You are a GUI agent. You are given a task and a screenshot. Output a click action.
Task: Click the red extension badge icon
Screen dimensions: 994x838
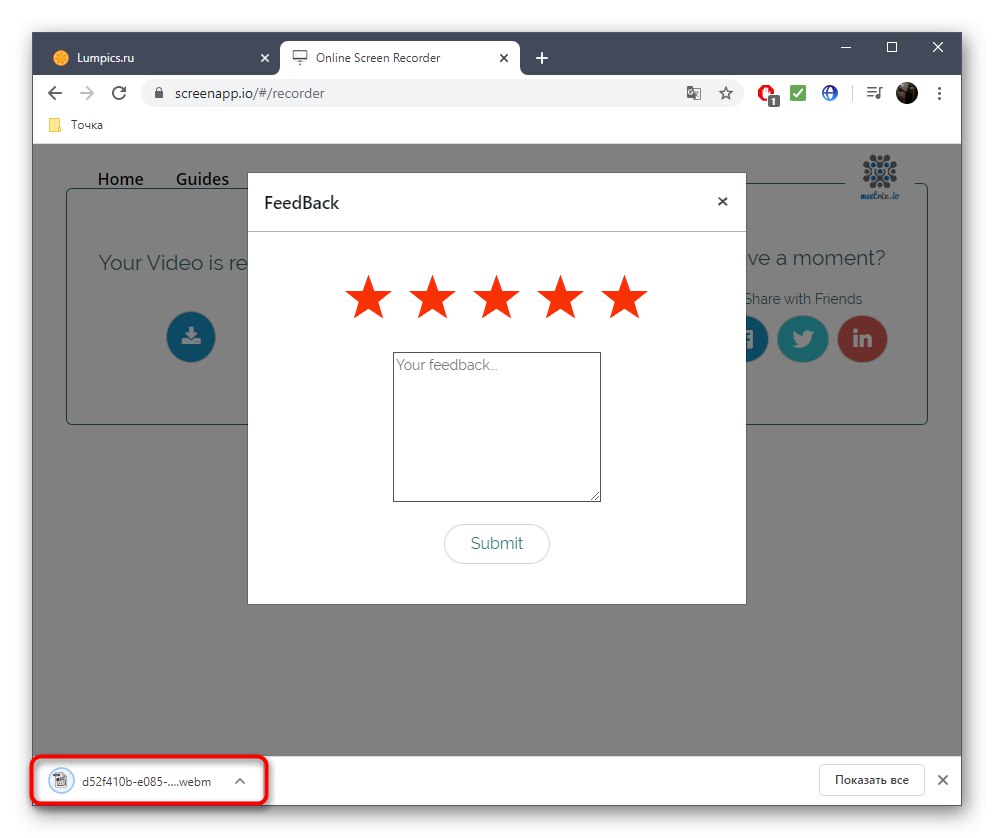pyautogui.click(x=764, y=92)
